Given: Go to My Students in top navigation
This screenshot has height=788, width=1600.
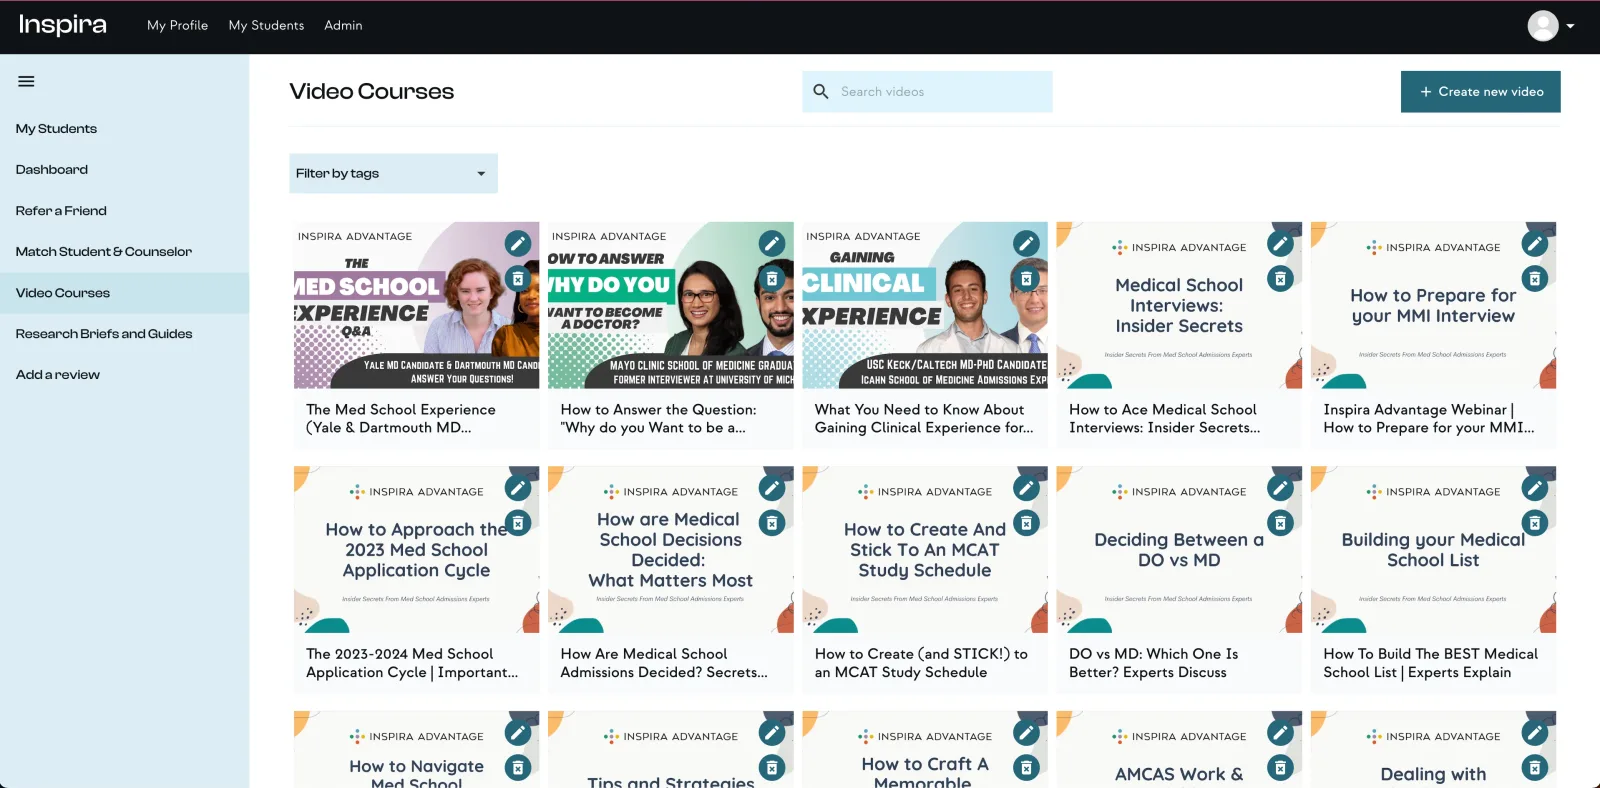Looking at the screenshot, I should [266, 26].
